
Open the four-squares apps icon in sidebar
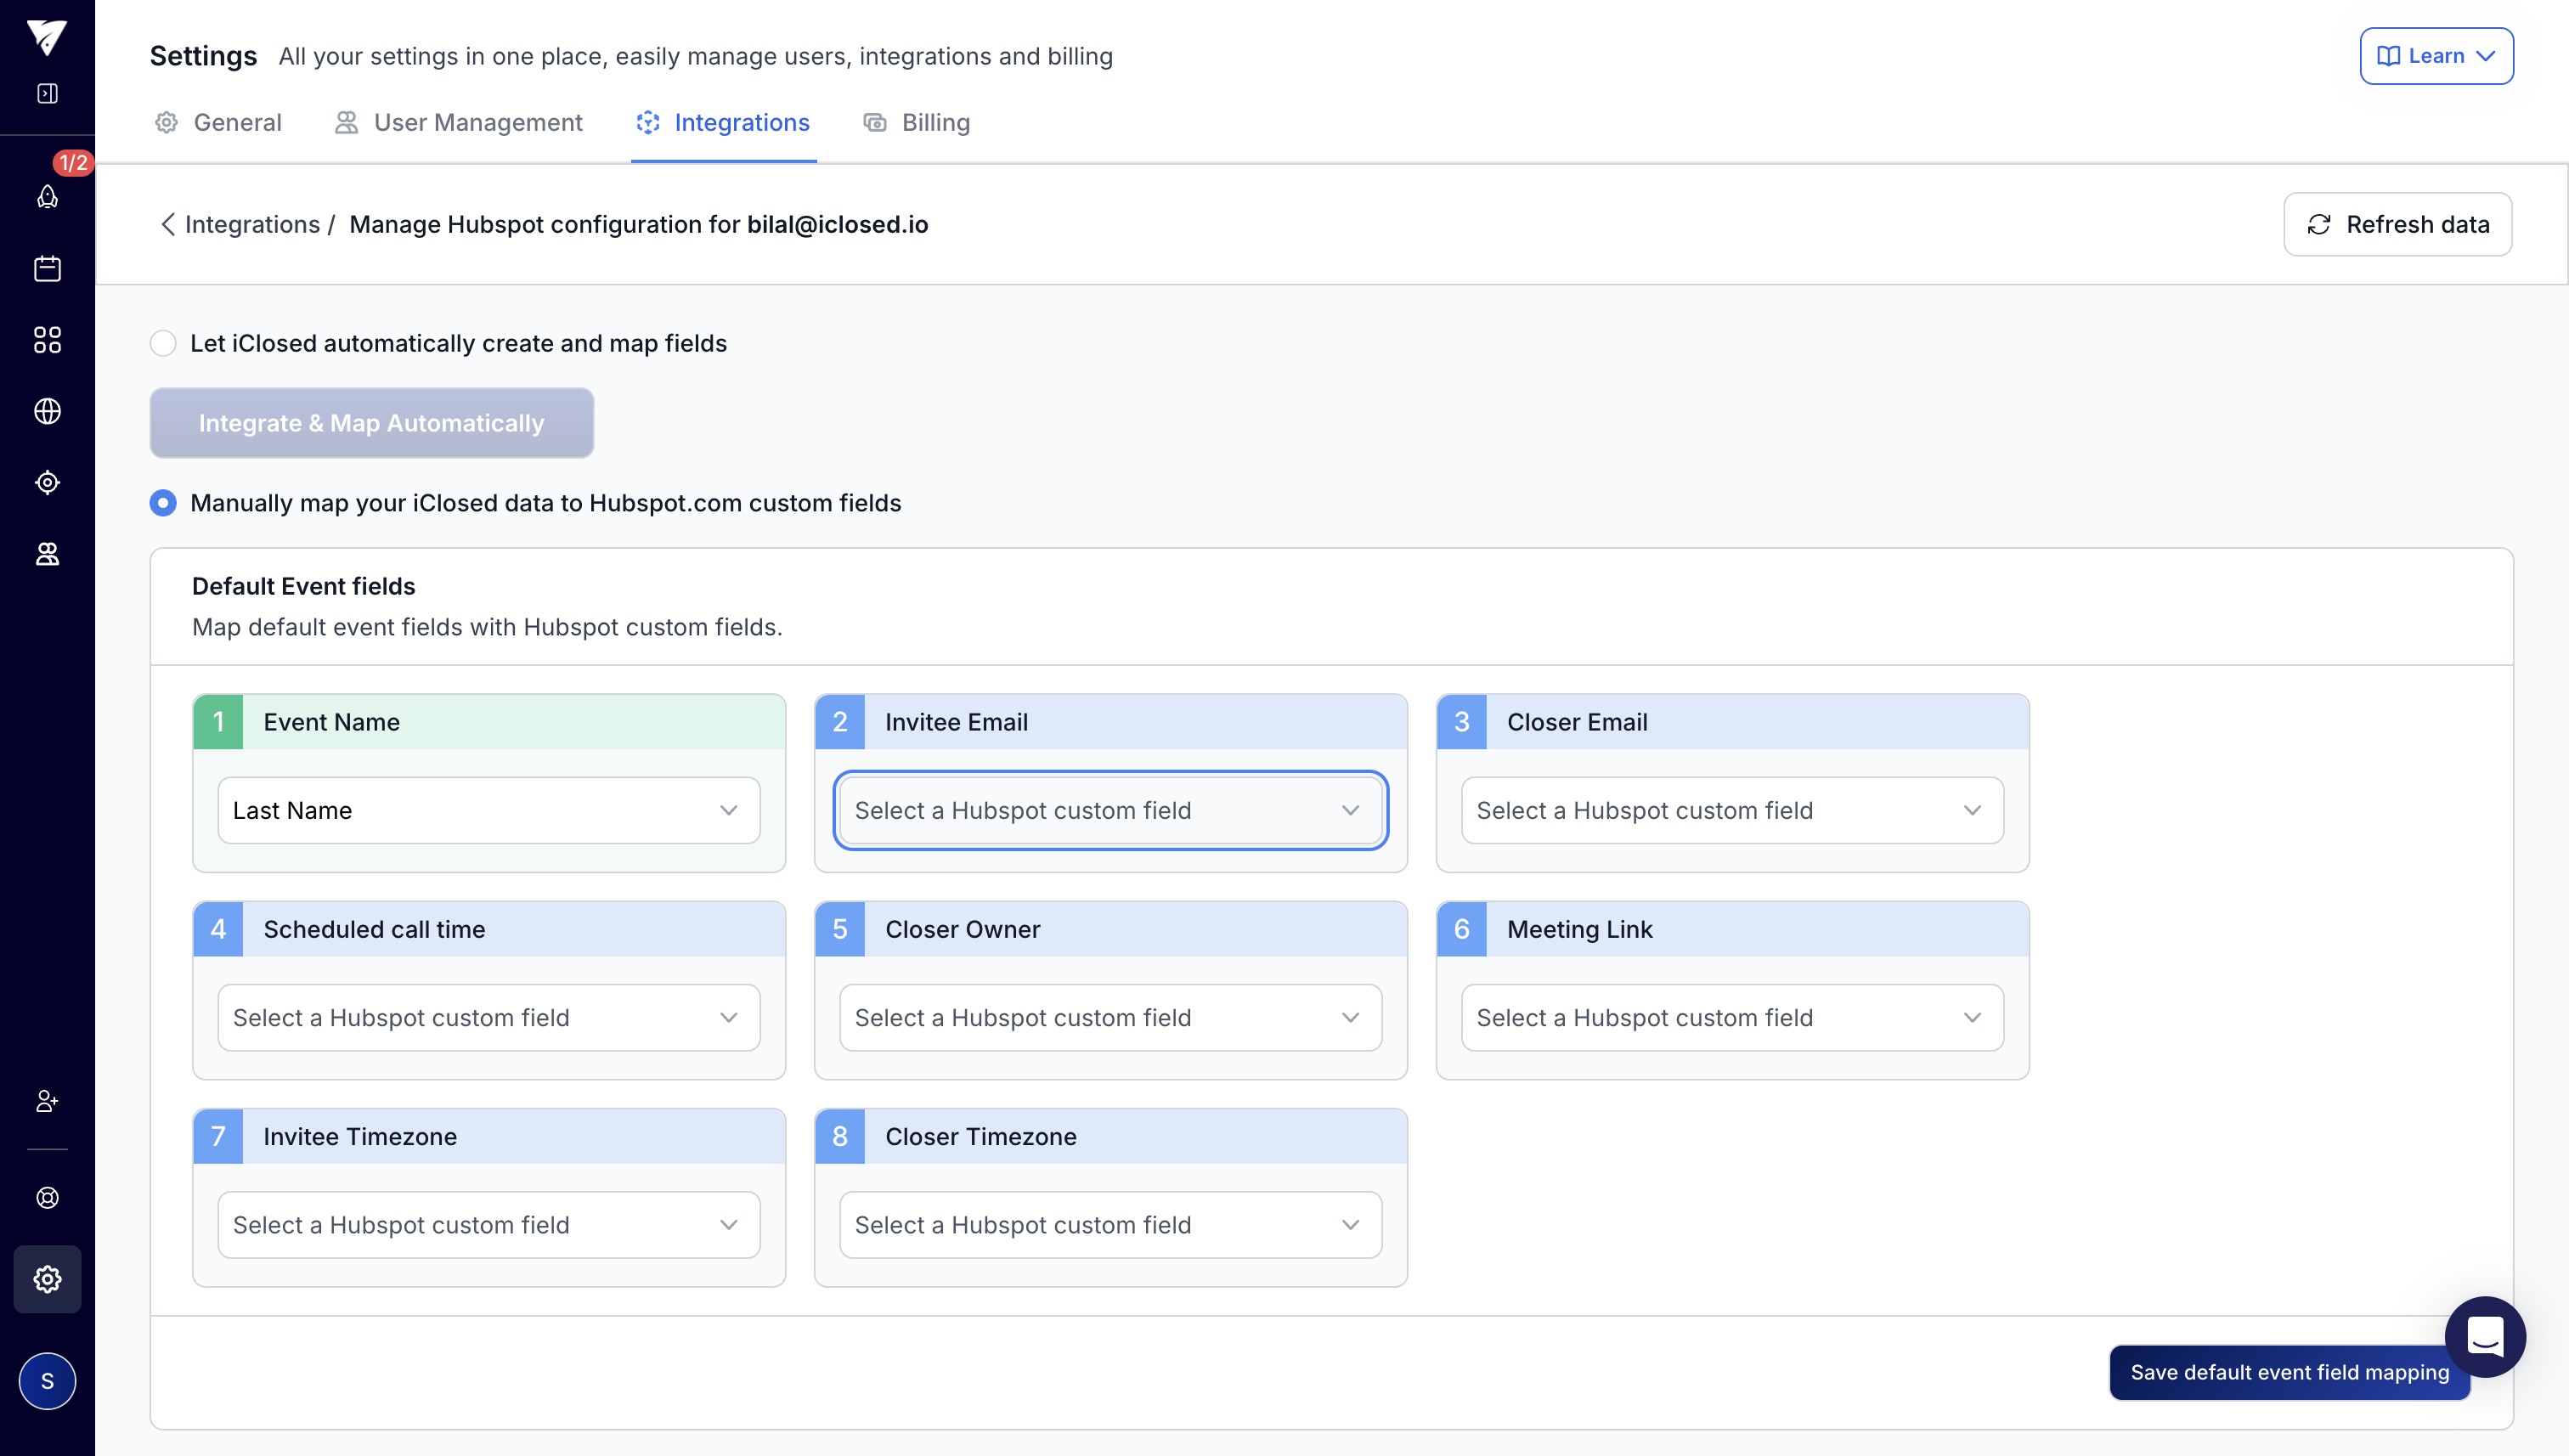click(x=47, y=340)
